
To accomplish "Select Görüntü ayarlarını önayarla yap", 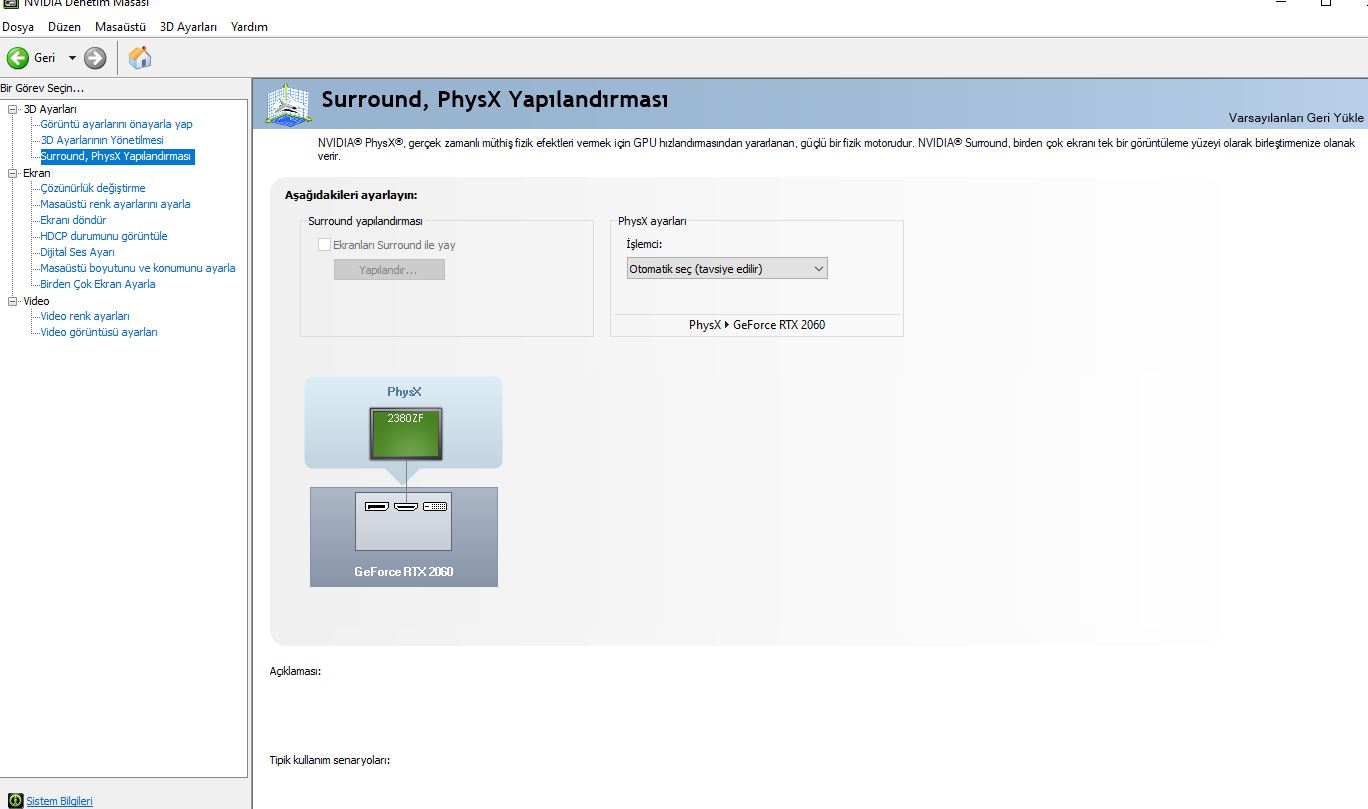I will [116, 124].
